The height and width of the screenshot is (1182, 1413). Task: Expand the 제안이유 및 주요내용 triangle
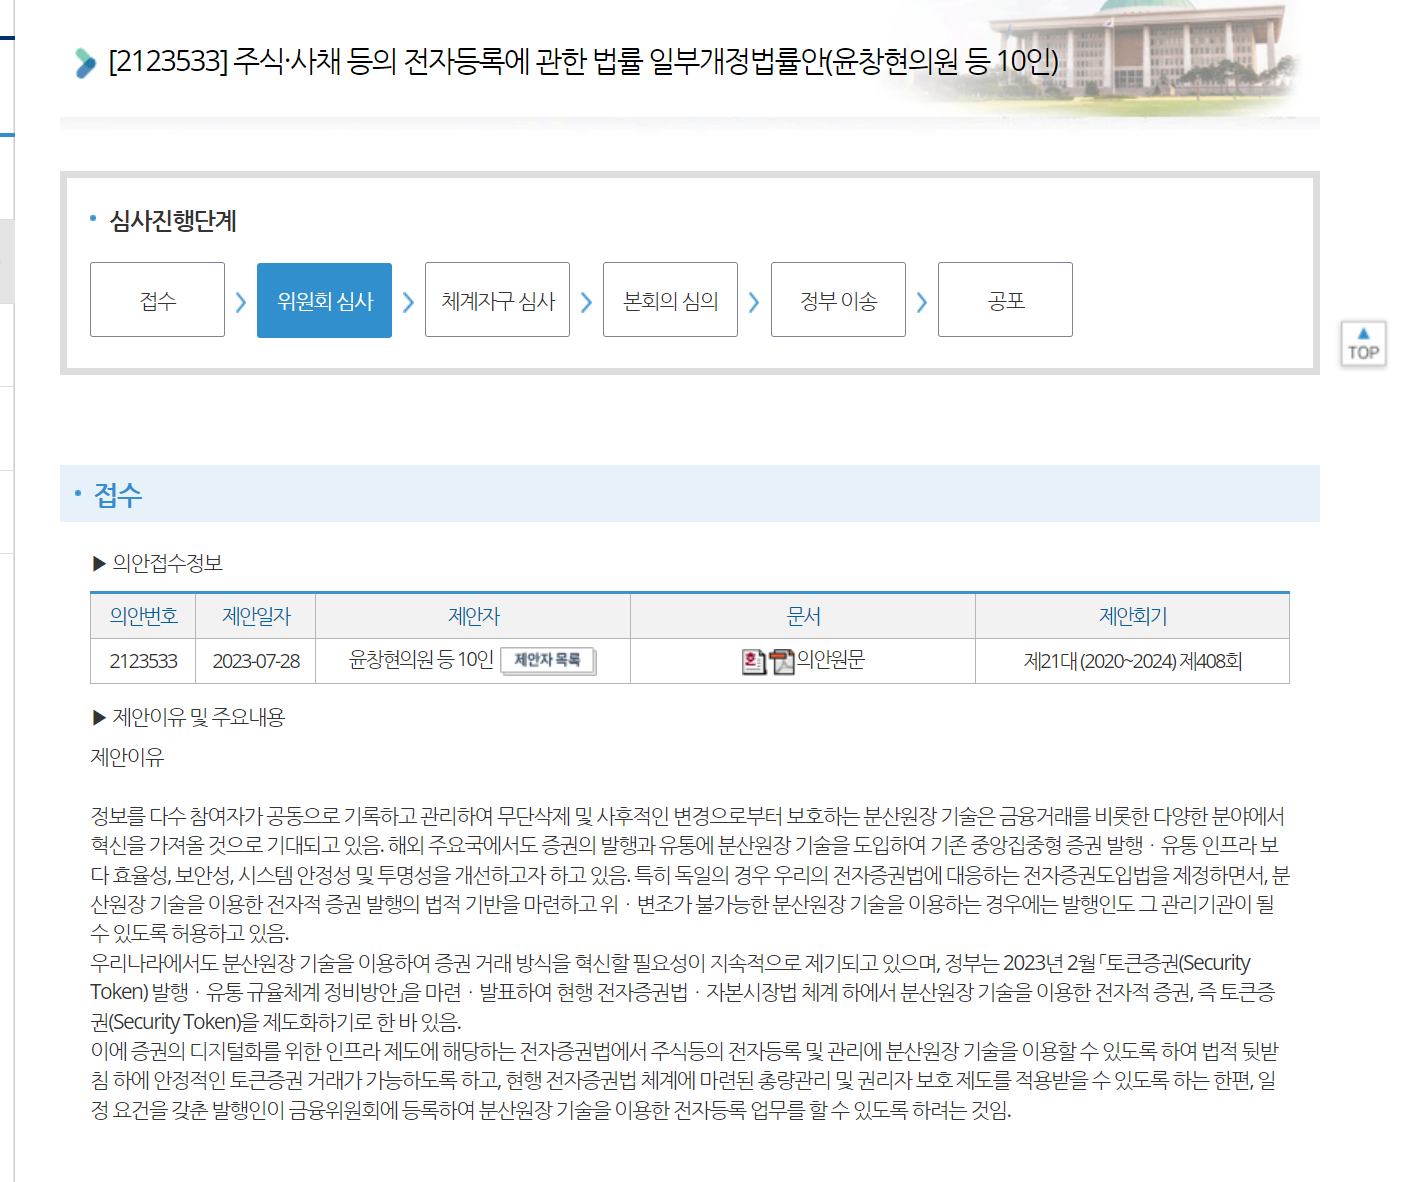coord(99,717)
